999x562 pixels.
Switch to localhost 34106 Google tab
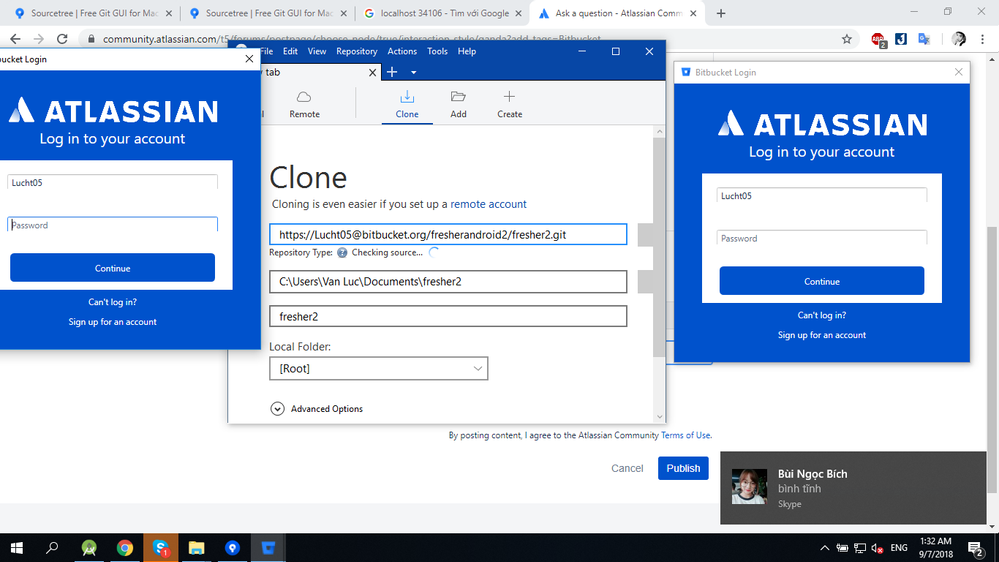point(443,13)
